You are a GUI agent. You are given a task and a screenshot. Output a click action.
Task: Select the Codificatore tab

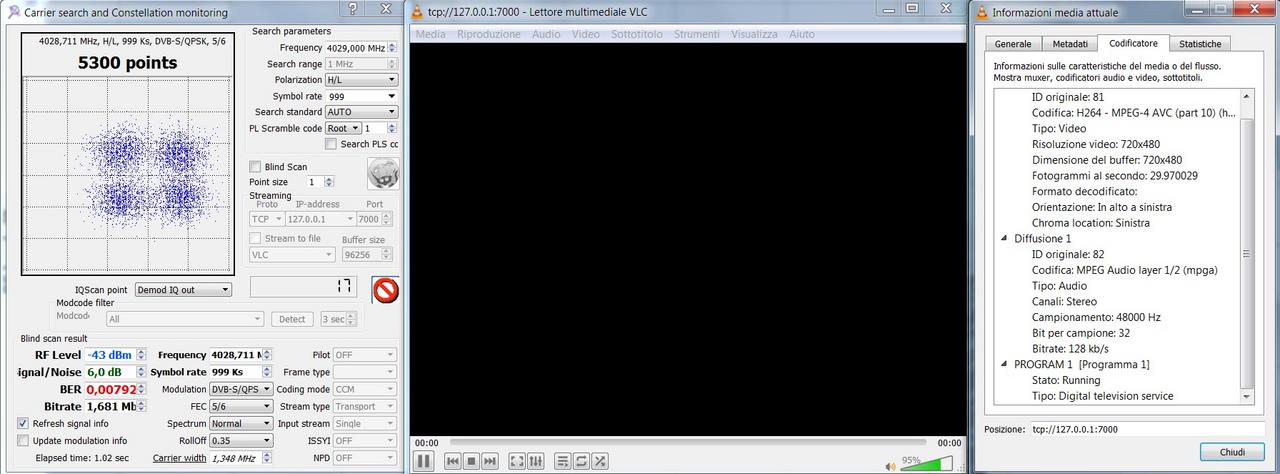click(1134, 43)
